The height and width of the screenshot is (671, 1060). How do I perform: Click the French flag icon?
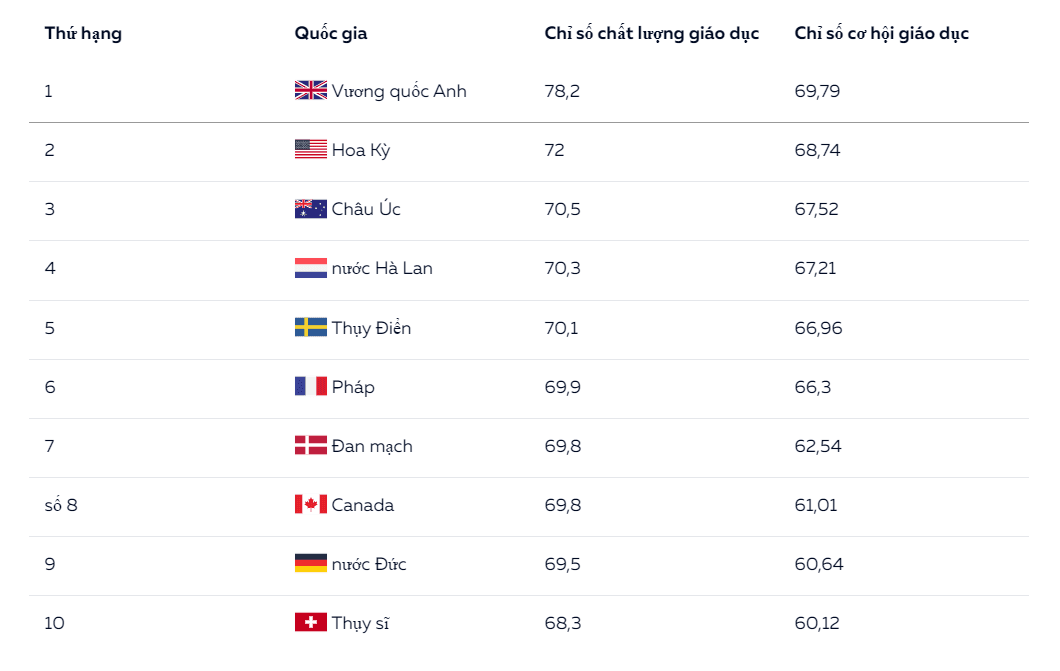[x=310, y=387]
